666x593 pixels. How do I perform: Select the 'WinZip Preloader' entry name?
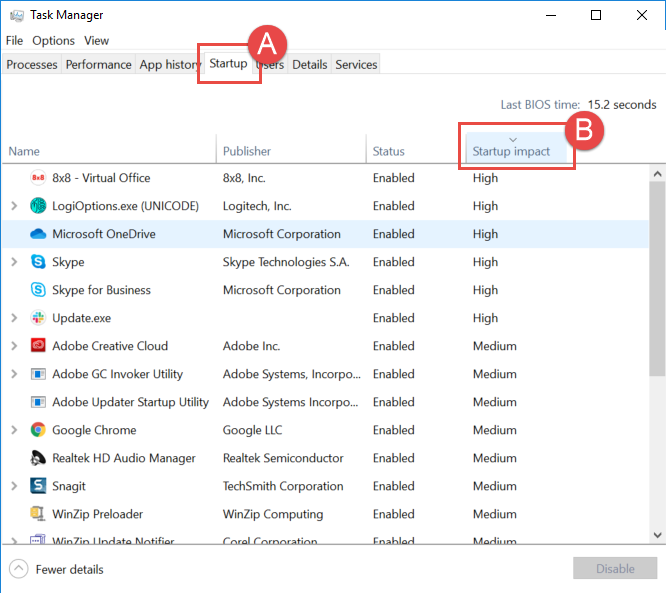coord(97,514)
